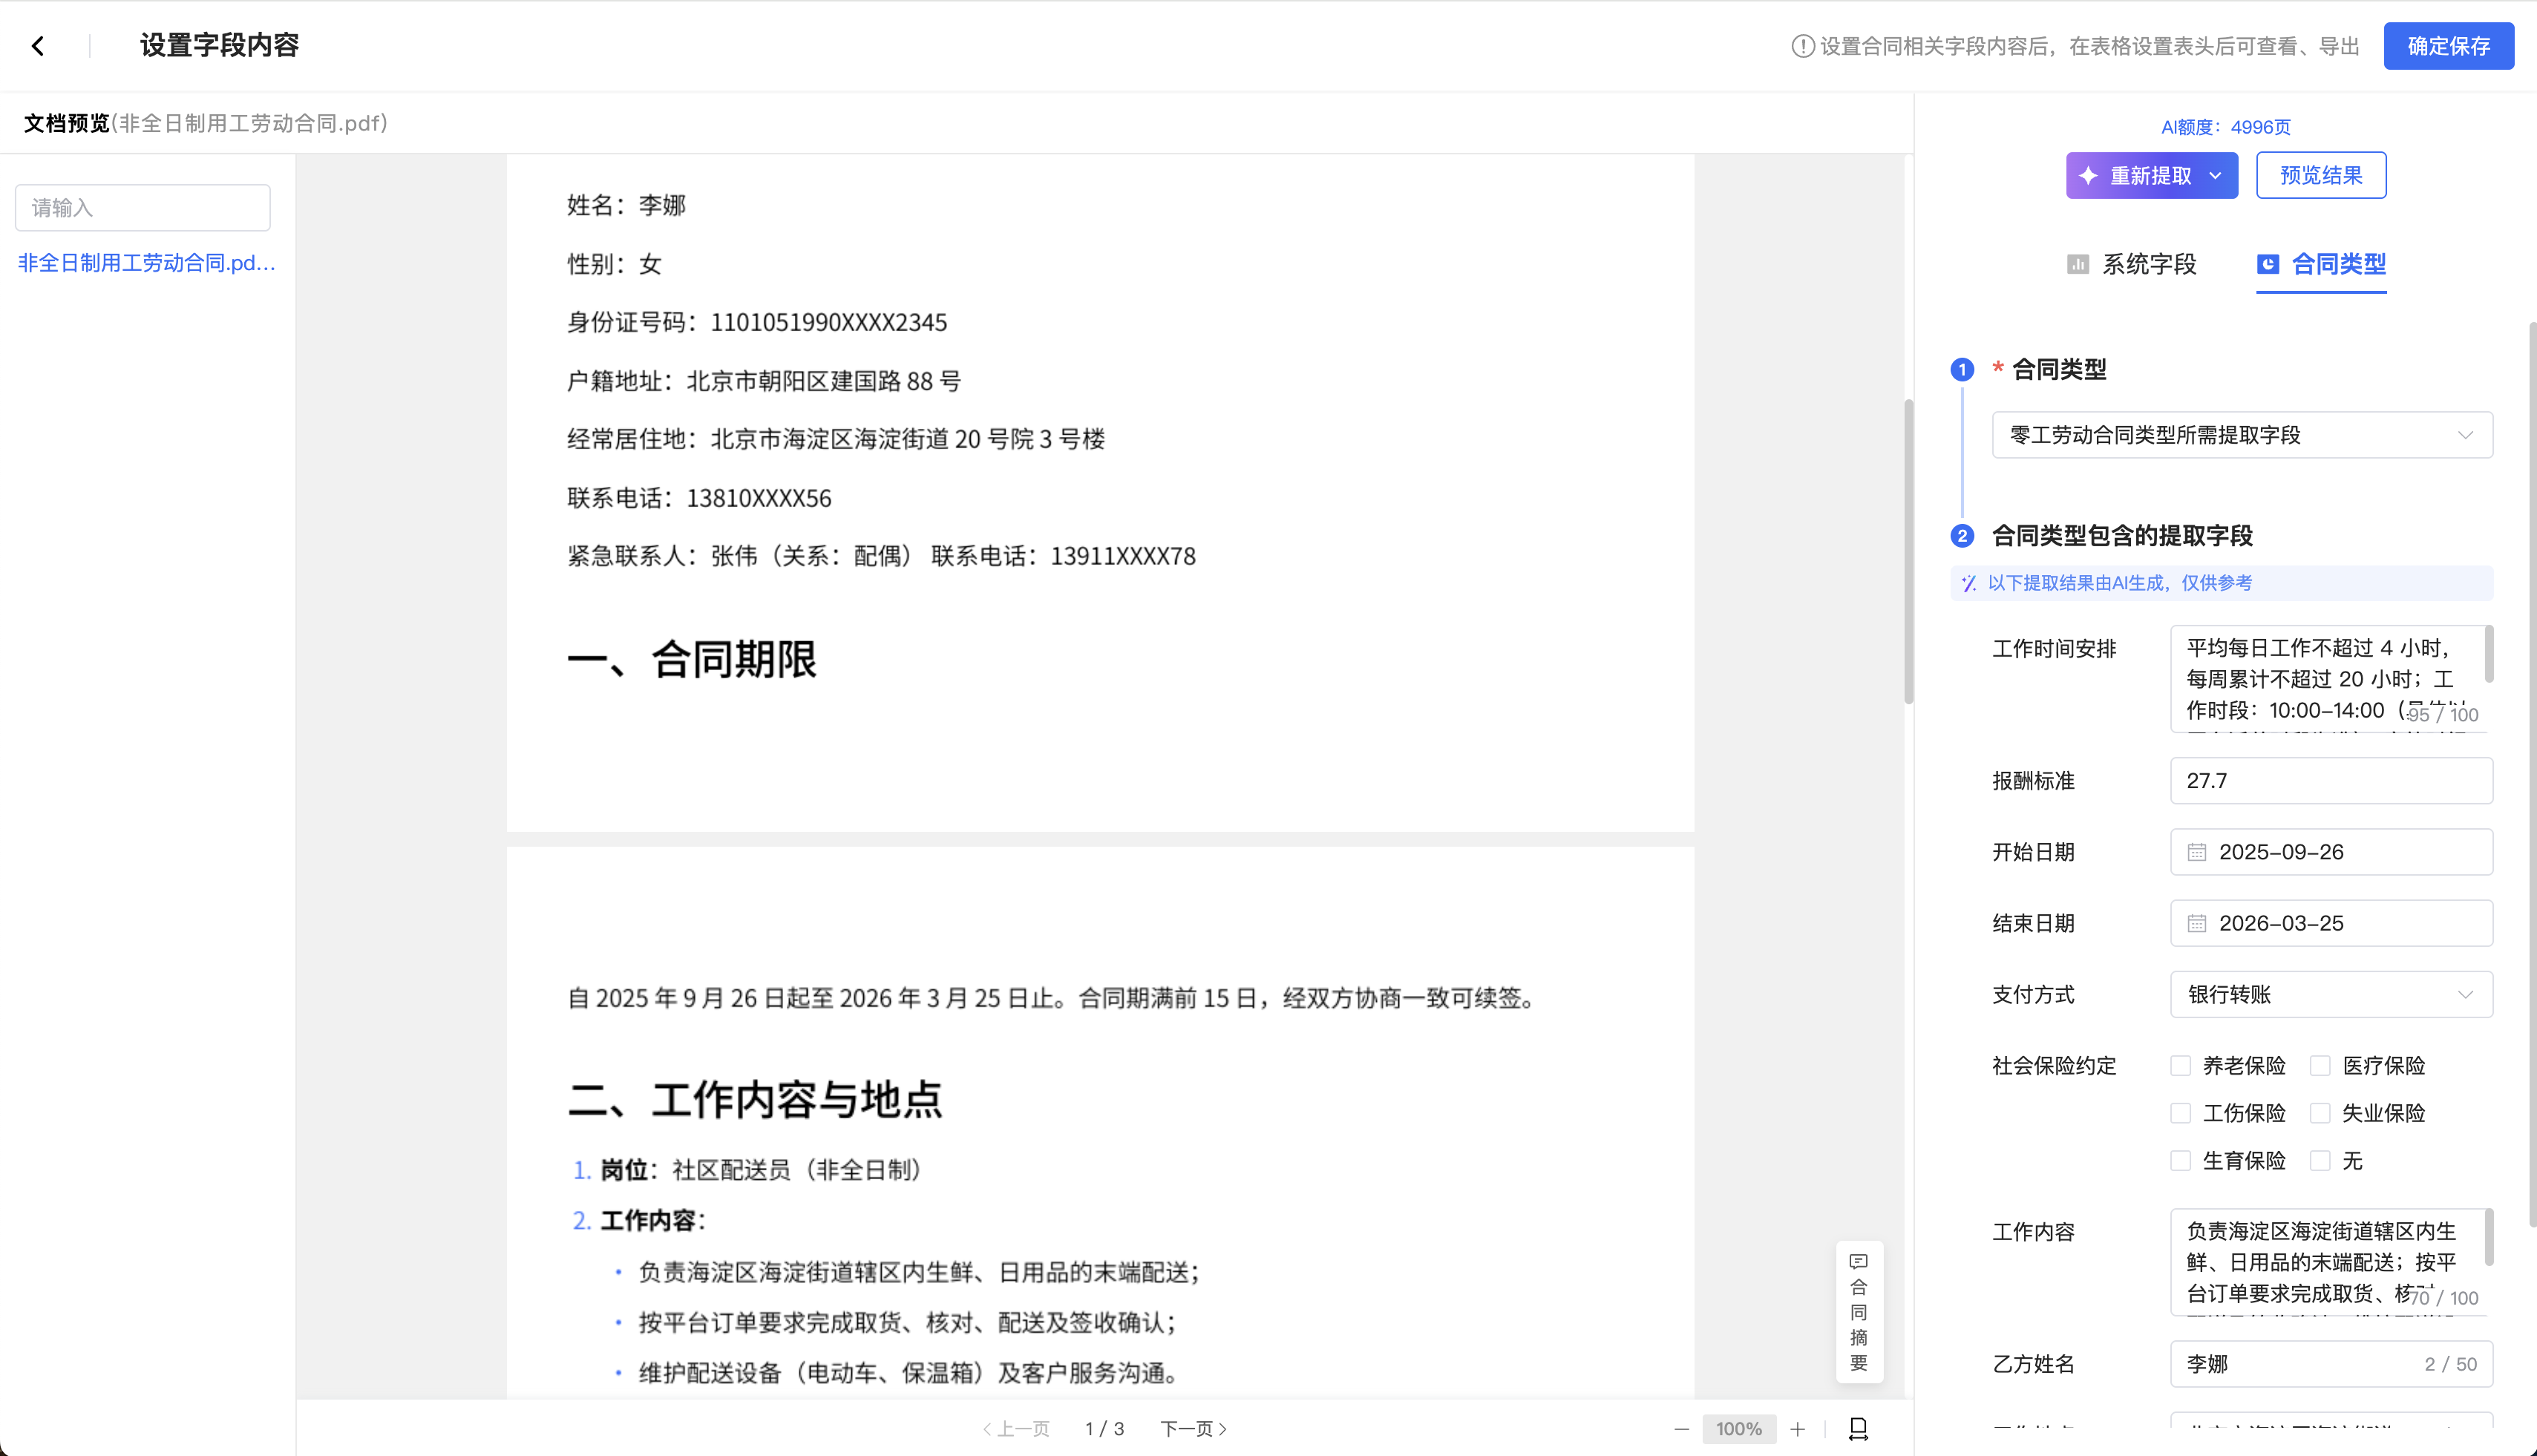Open the 支付方式 银行转账 dropdown
2537x1456 pixels.
coord(2330,994)
